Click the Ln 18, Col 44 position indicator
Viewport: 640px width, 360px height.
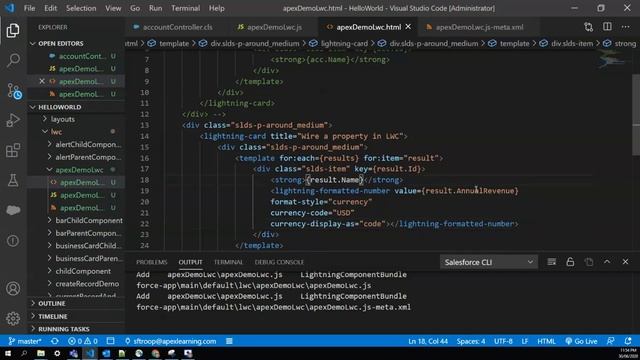point(428,341)
